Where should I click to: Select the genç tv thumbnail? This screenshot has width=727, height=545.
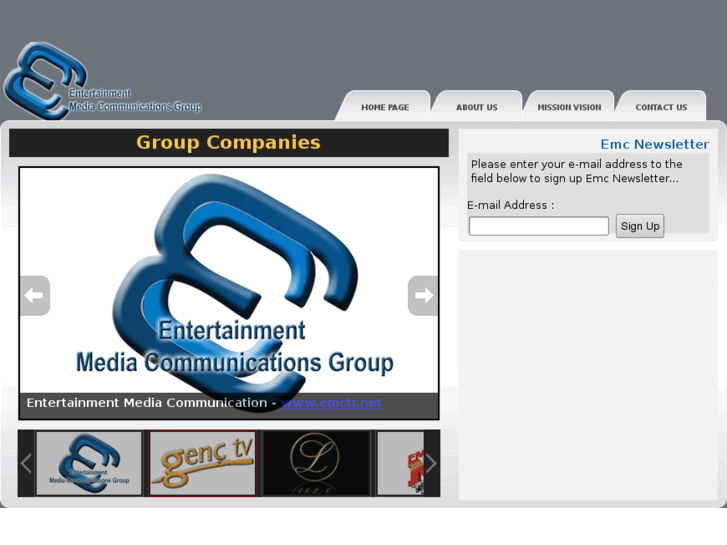point(203,463)
